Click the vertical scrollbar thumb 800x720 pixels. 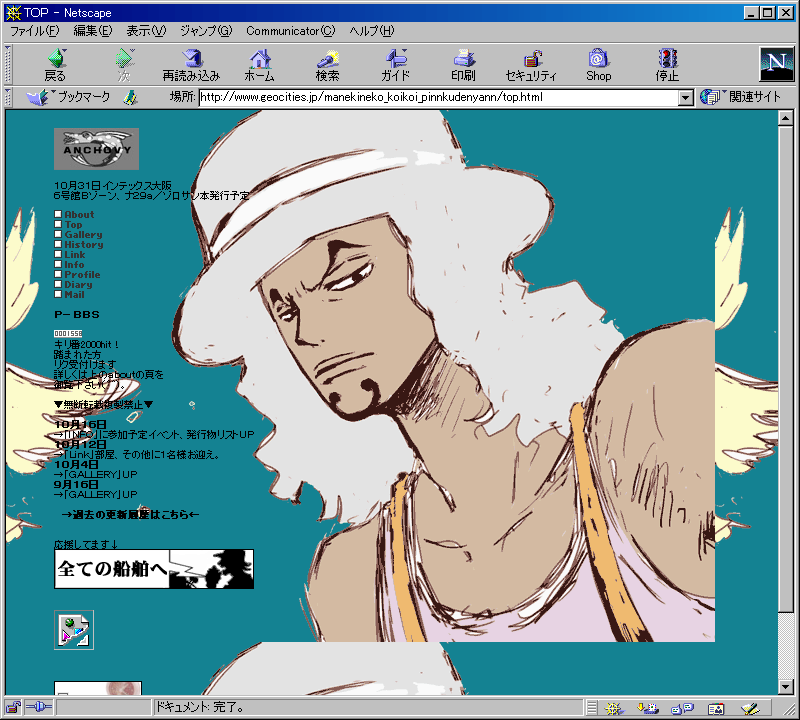[x=785, y=367]
